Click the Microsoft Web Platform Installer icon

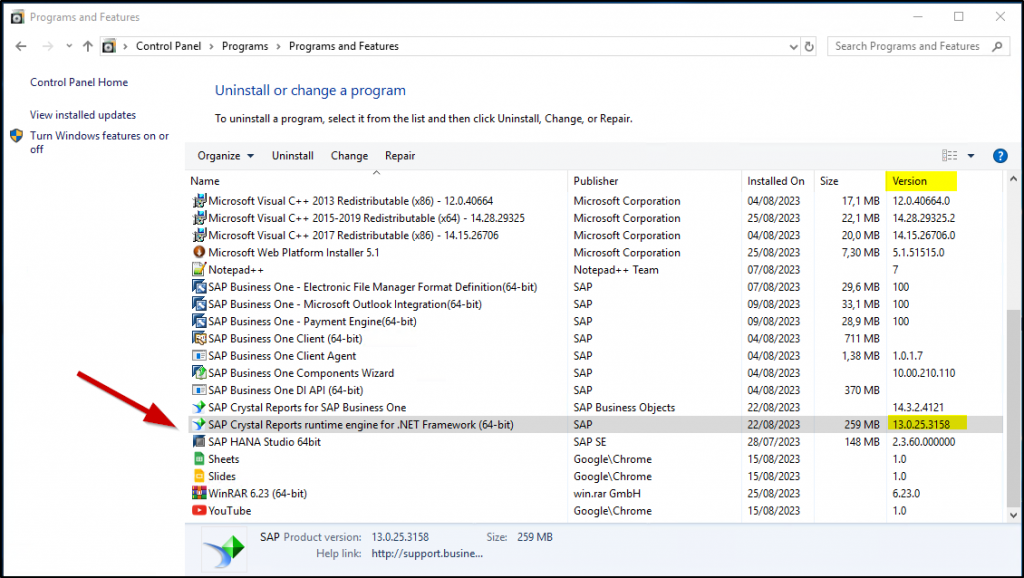coord(198,253)
